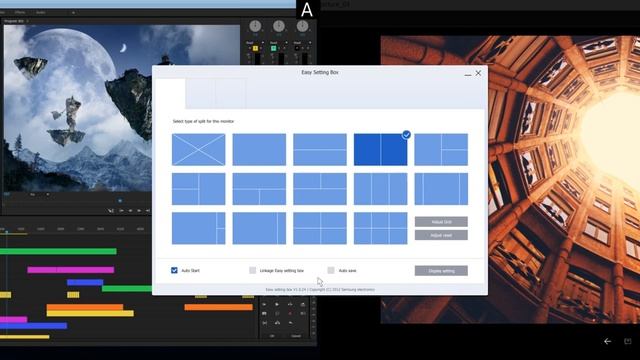The image size is (640, 360).
Task: Select the long yellow clip beneath the orange clip
Action: click(x=90, y=313)
